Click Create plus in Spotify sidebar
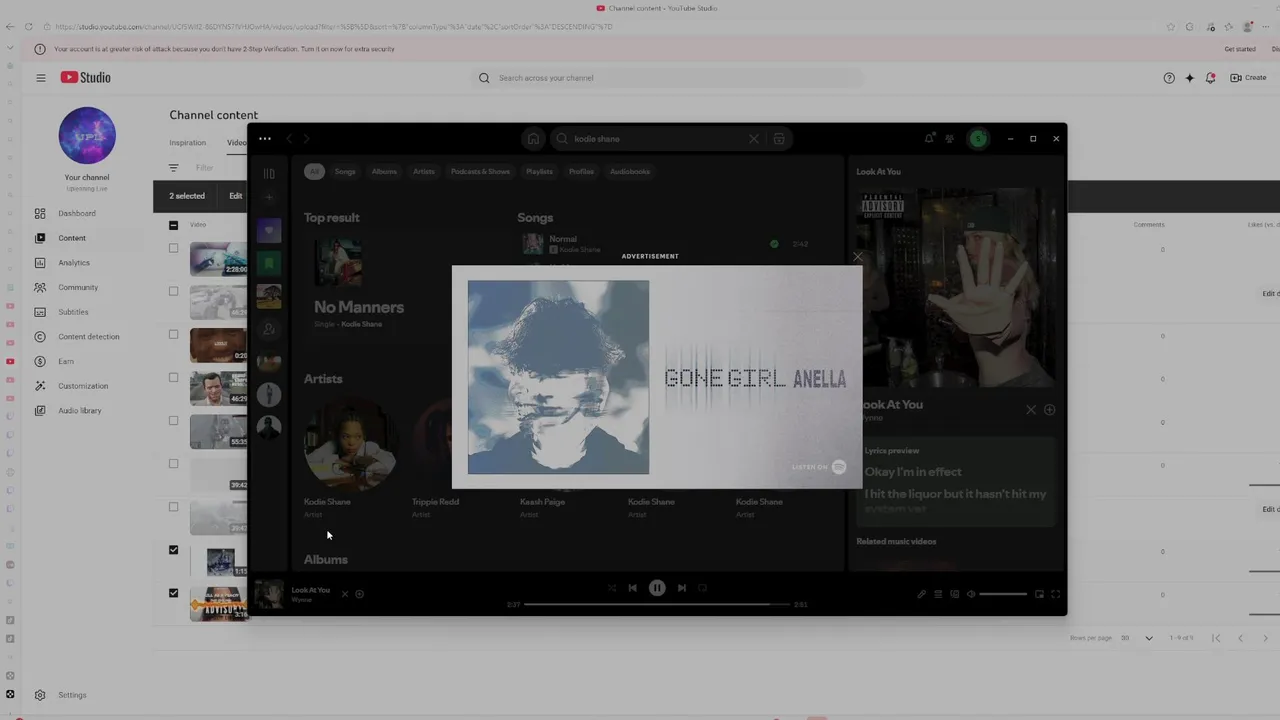 [269, 197]
